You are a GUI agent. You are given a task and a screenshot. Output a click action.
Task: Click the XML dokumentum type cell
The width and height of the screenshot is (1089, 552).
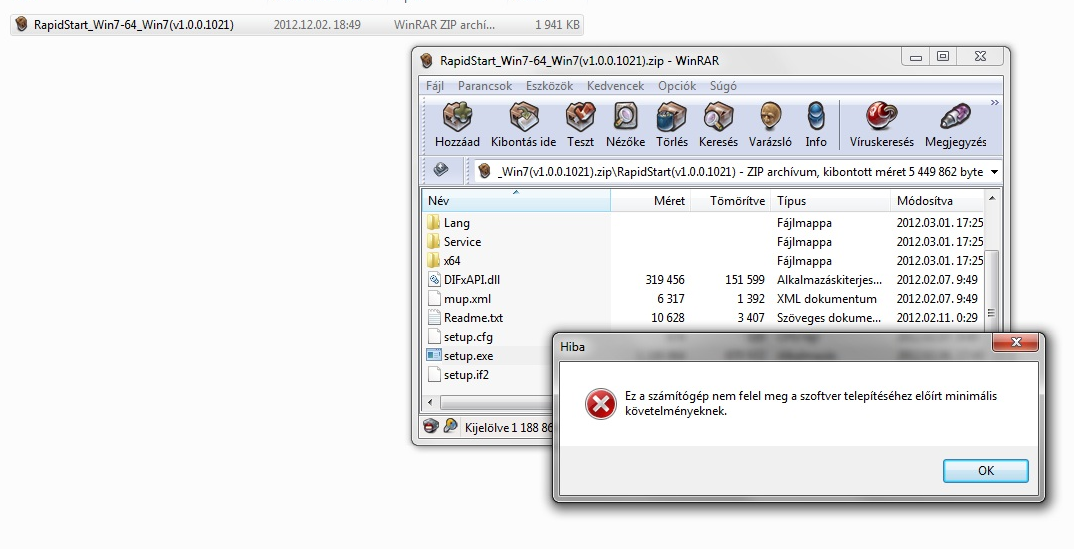[826, 299]
